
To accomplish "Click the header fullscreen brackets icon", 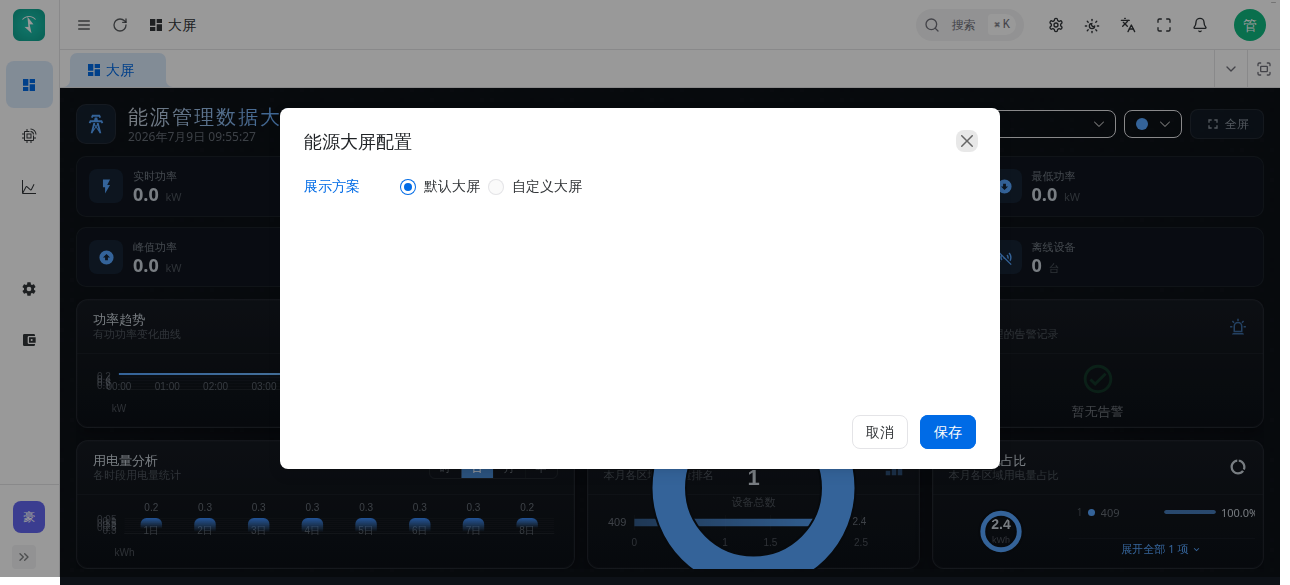I will (x=1164, y=25).
